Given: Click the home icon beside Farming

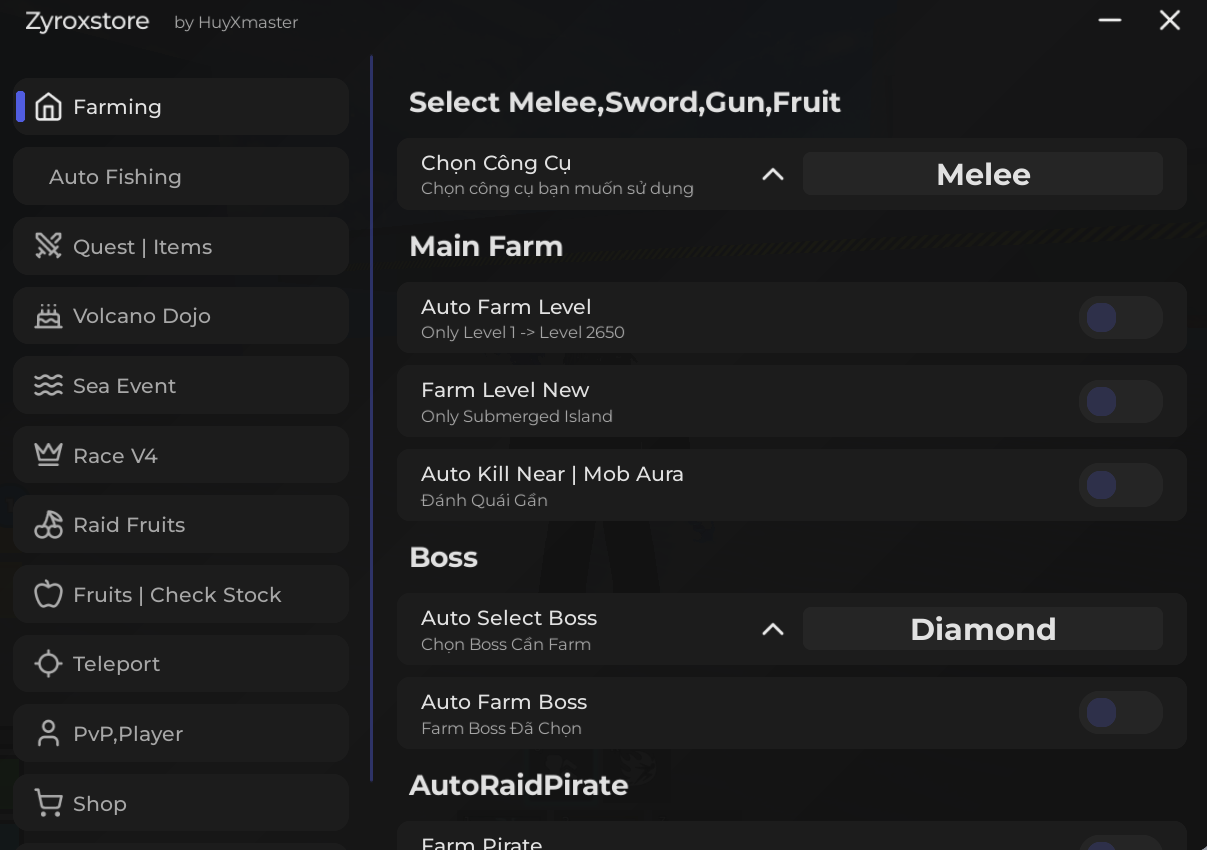Looking at the screenshot, I should [x=48, y=107].
